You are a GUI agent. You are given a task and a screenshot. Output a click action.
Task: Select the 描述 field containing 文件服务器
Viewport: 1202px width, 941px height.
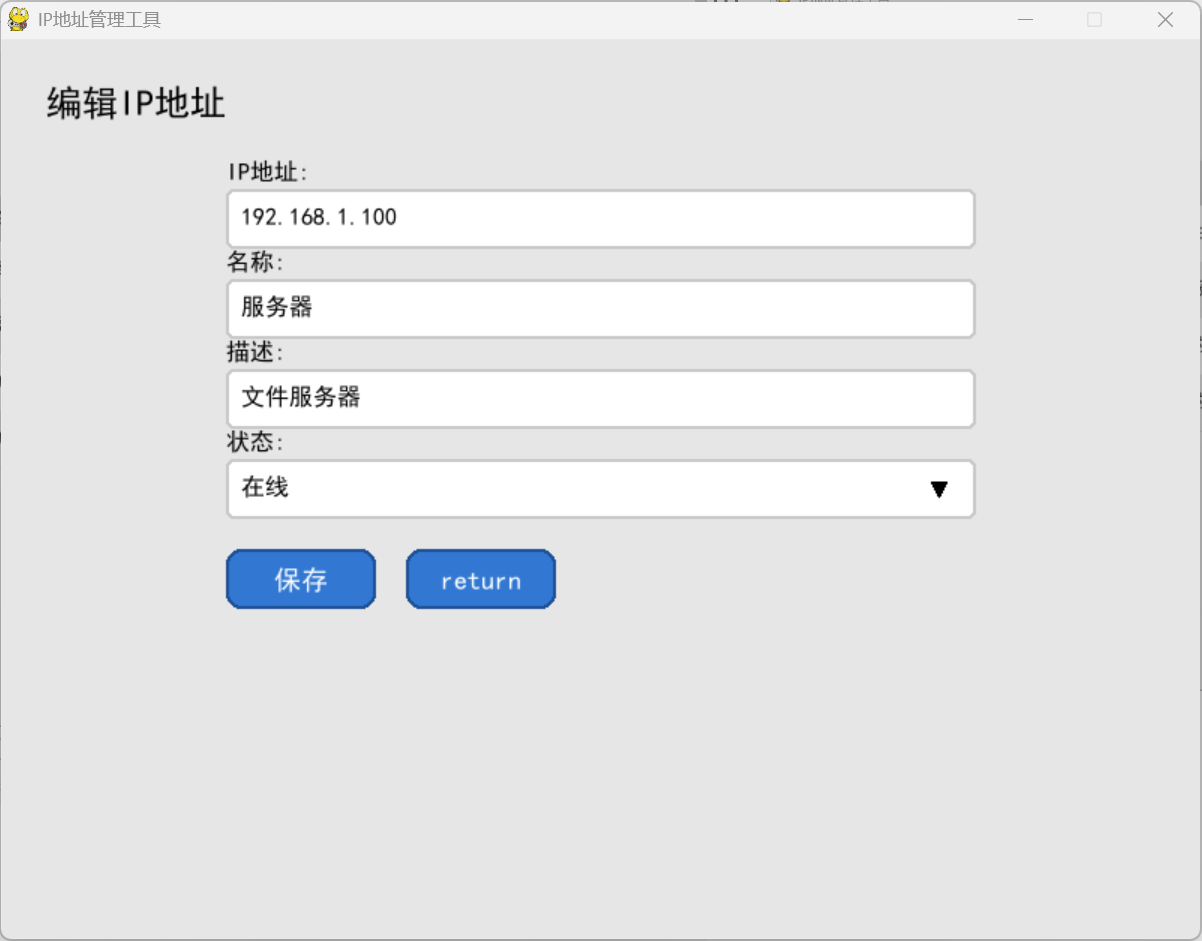coord(600,398)
